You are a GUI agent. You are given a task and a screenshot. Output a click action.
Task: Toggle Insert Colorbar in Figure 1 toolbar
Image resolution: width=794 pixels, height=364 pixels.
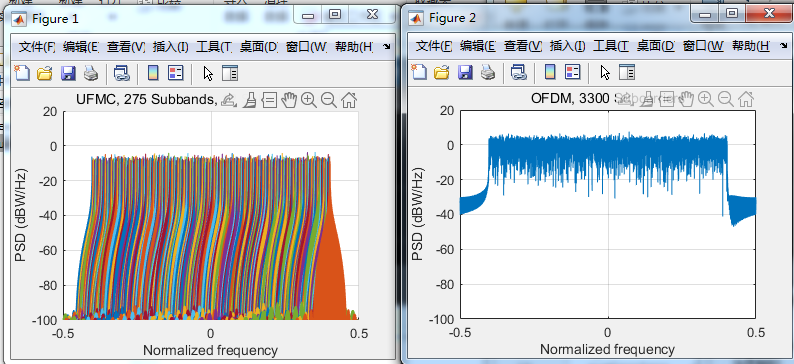click(x=153, y=73)
